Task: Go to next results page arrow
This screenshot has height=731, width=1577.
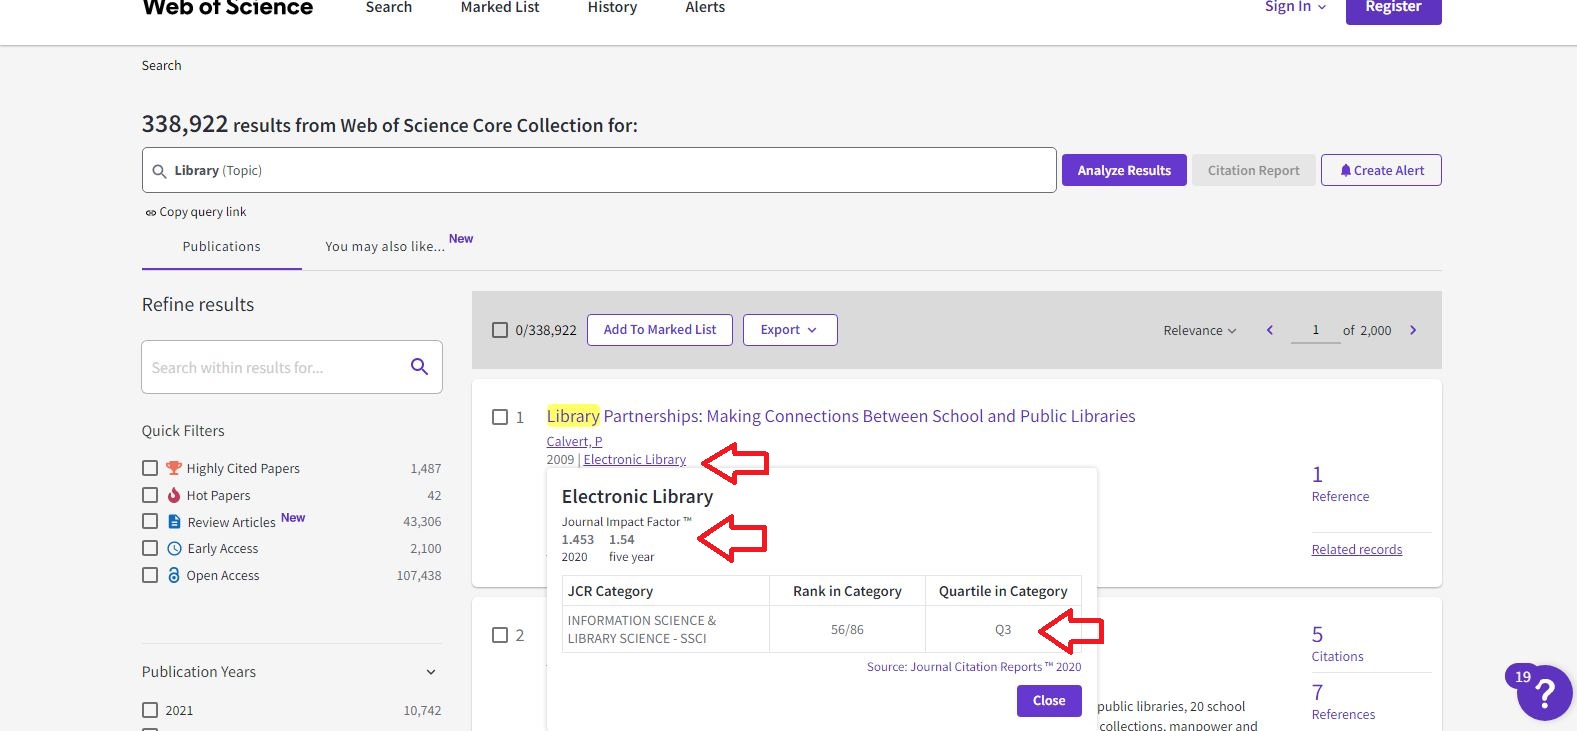Action: [x=1413, y=330]
